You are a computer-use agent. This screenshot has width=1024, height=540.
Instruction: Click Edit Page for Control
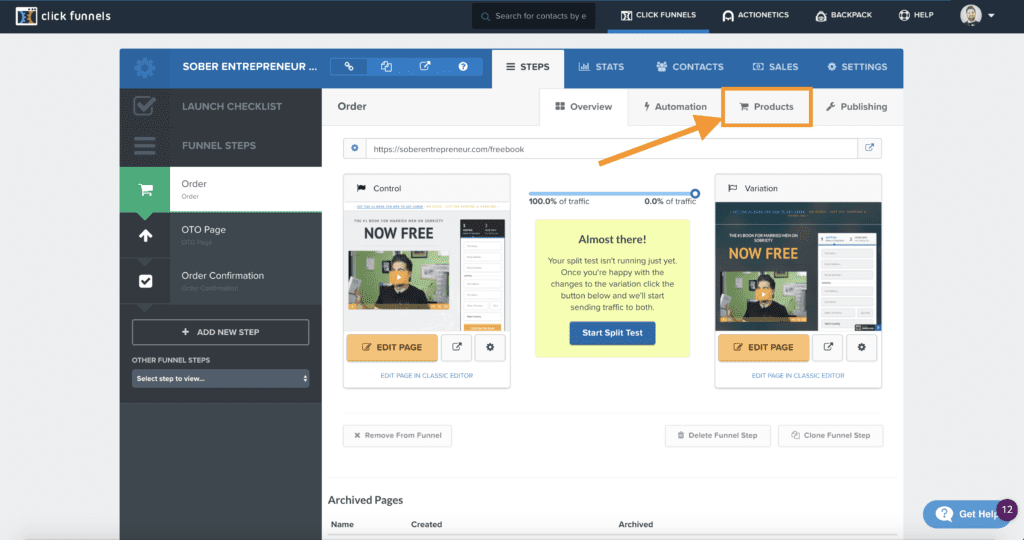point(392,347)
